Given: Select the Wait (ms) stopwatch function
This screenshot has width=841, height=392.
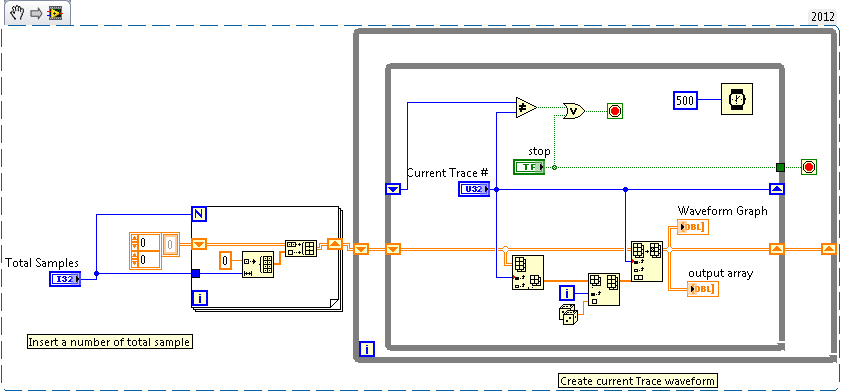Looking at the screenshot, I should [736, 99].
